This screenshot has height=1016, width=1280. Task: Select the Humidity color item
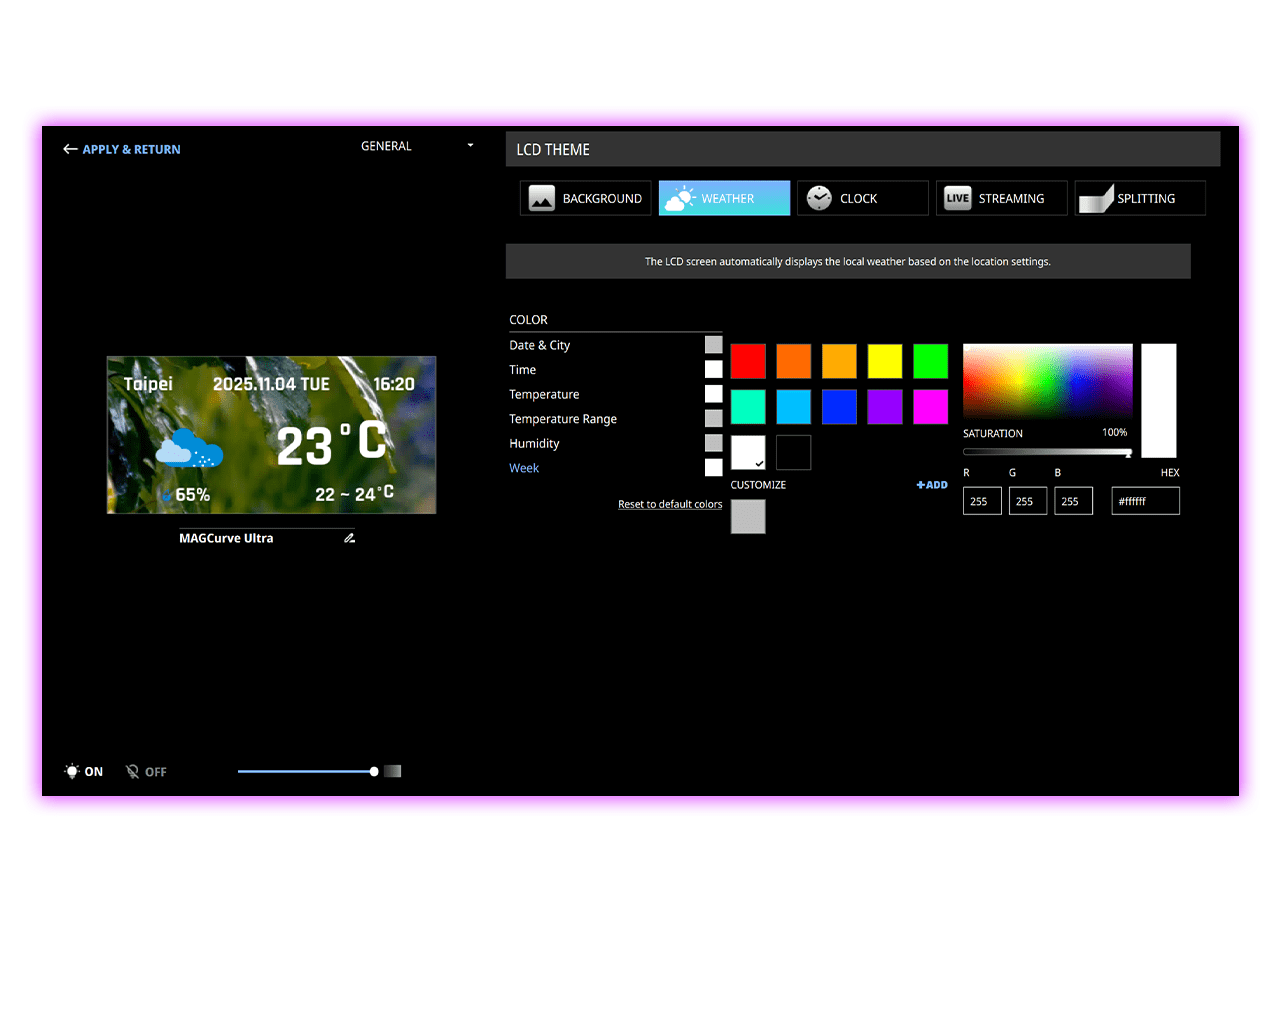(534, 443)
